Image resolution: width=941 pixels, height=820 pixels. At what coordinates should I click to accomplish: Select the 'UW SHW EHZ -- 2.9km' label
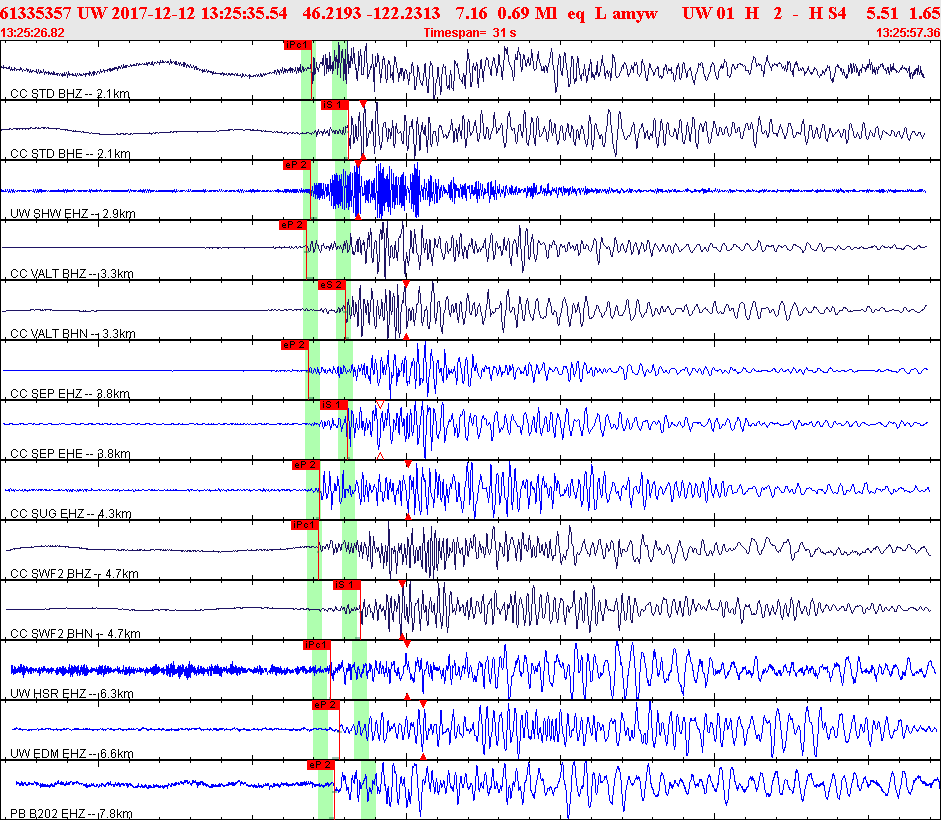(73, 214)
